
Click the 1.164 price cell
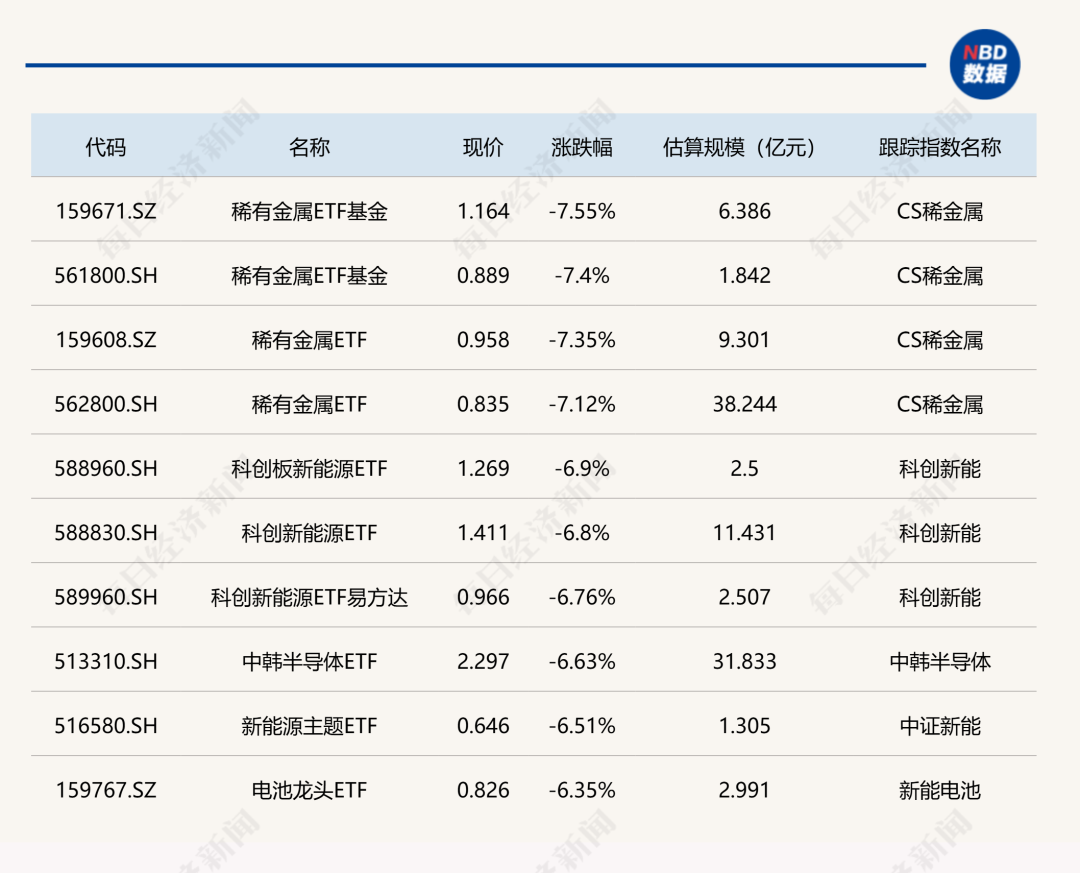pos(483,211)
